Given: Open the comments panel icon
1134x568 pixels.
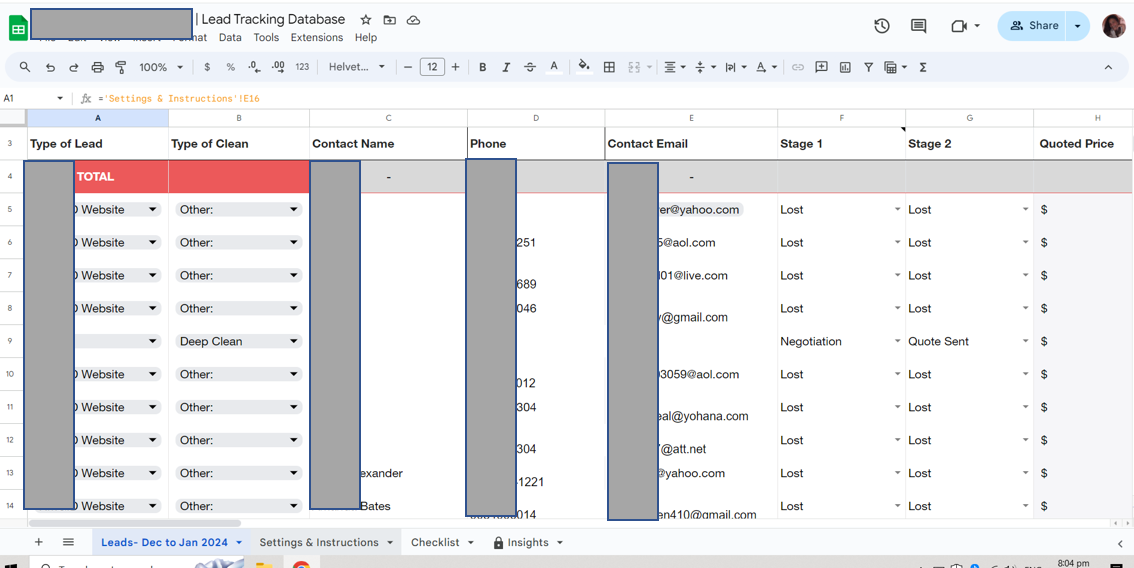Looking at the screenshot, I should [x=918, y=26].
